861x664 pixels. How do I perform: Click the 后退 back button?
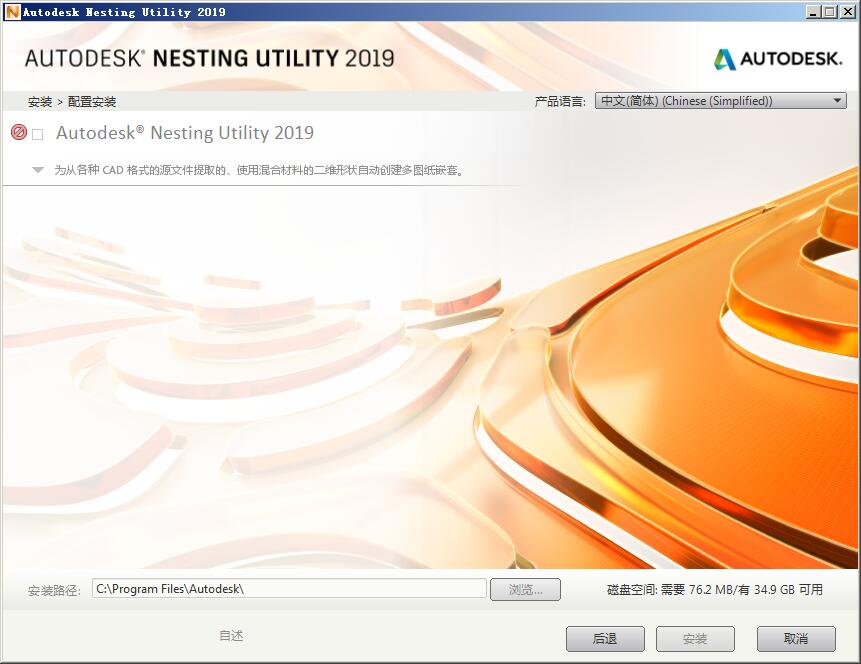(605, 639)
